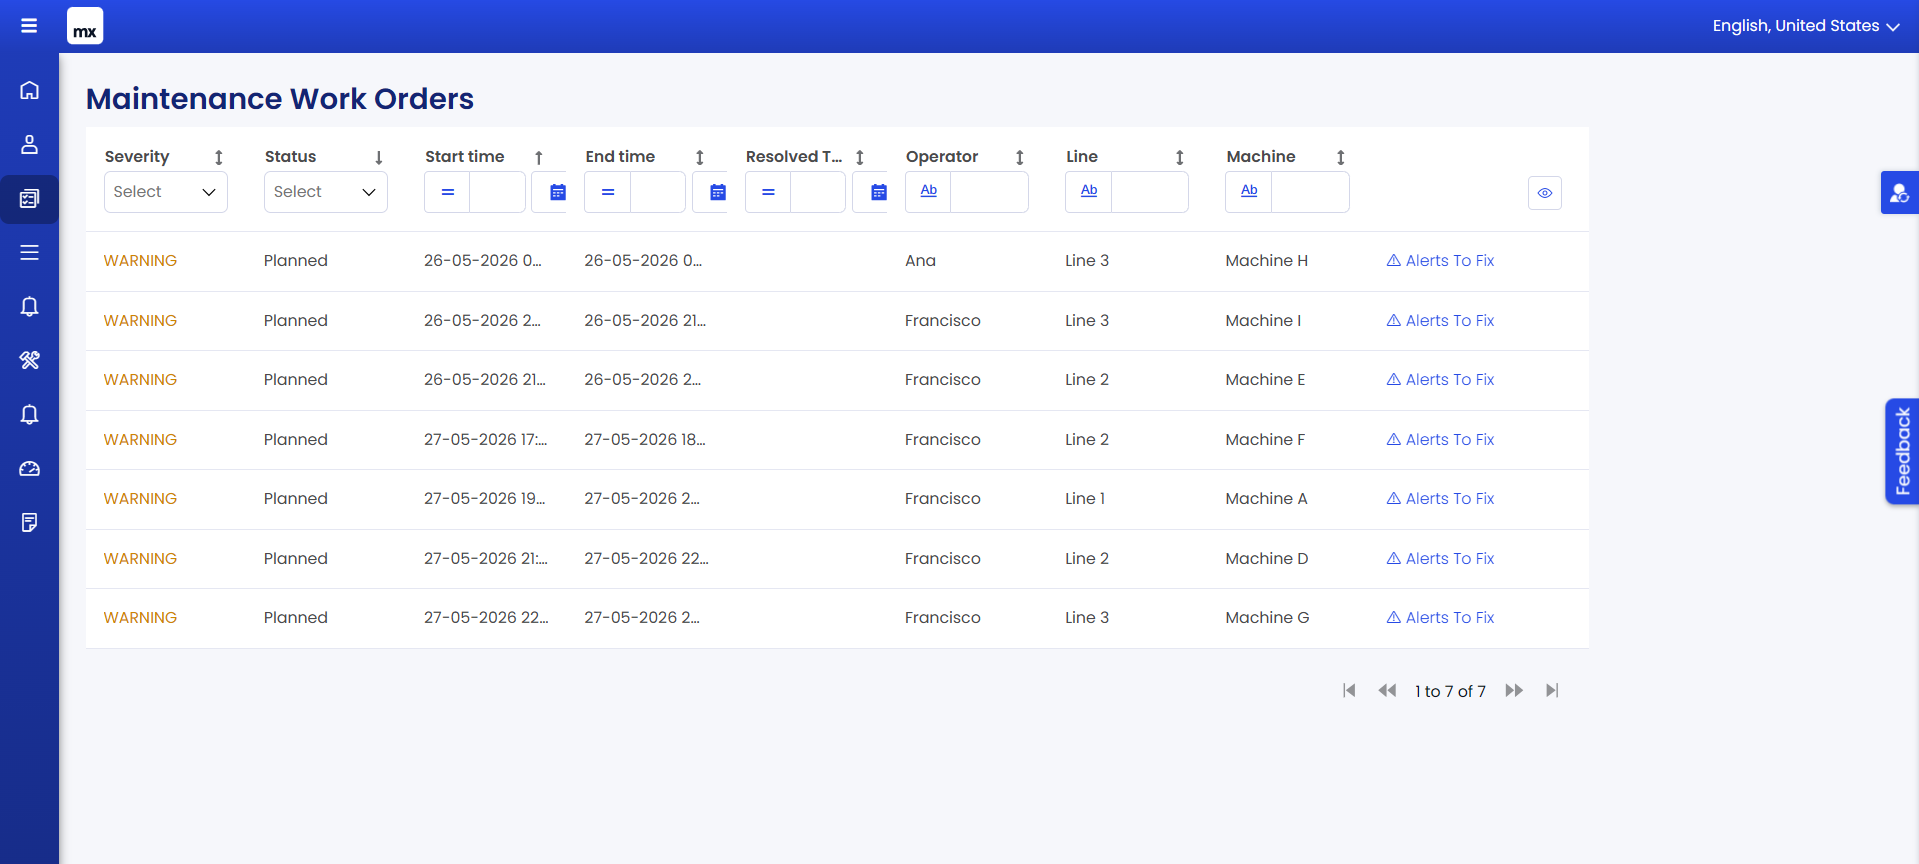
Task: Open the Feedback side tab
Action: (x=1902, y=451)
